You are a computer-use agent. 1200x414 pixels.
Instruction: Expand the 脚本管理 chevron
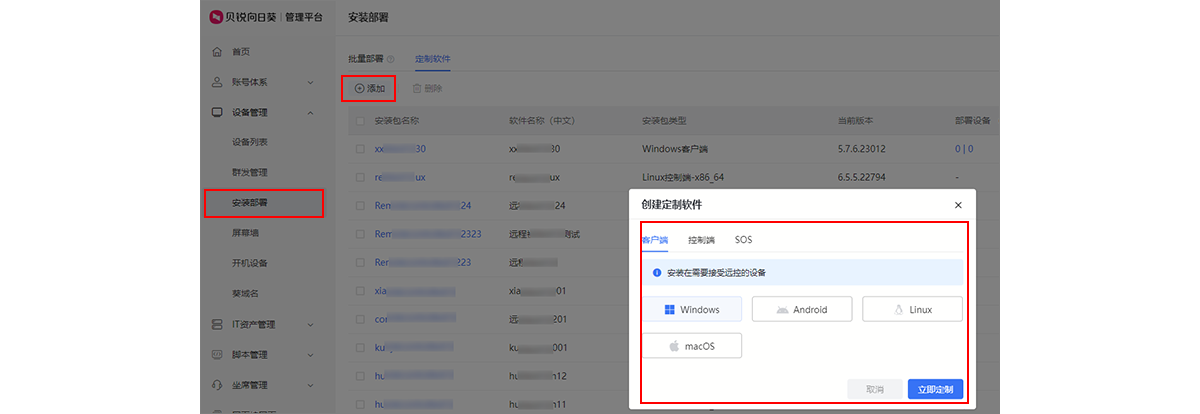pyautogui.click(x=310, y=354)
